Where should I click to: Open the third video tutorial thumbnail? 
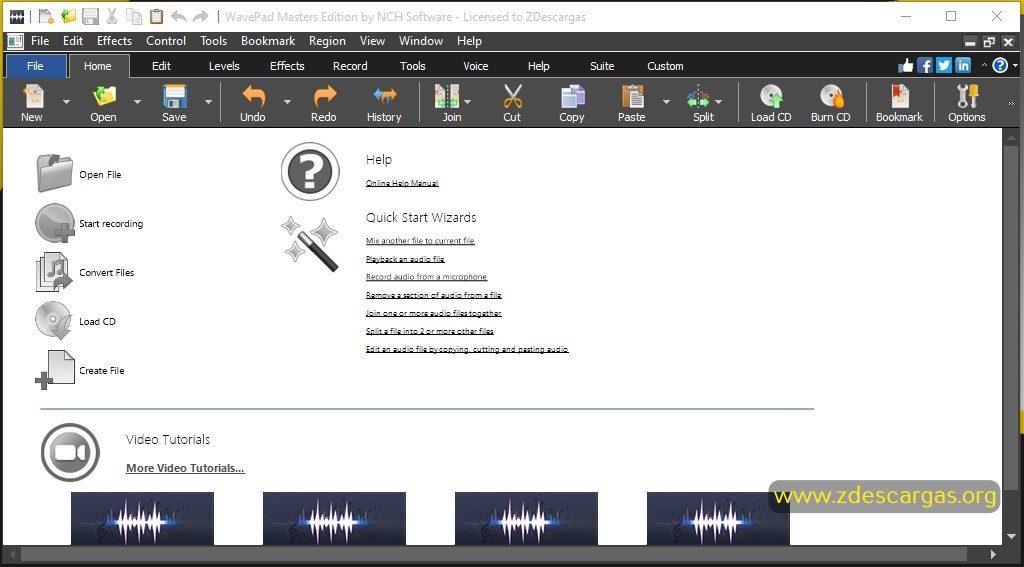pyautogui.click(x=526, y=519)
